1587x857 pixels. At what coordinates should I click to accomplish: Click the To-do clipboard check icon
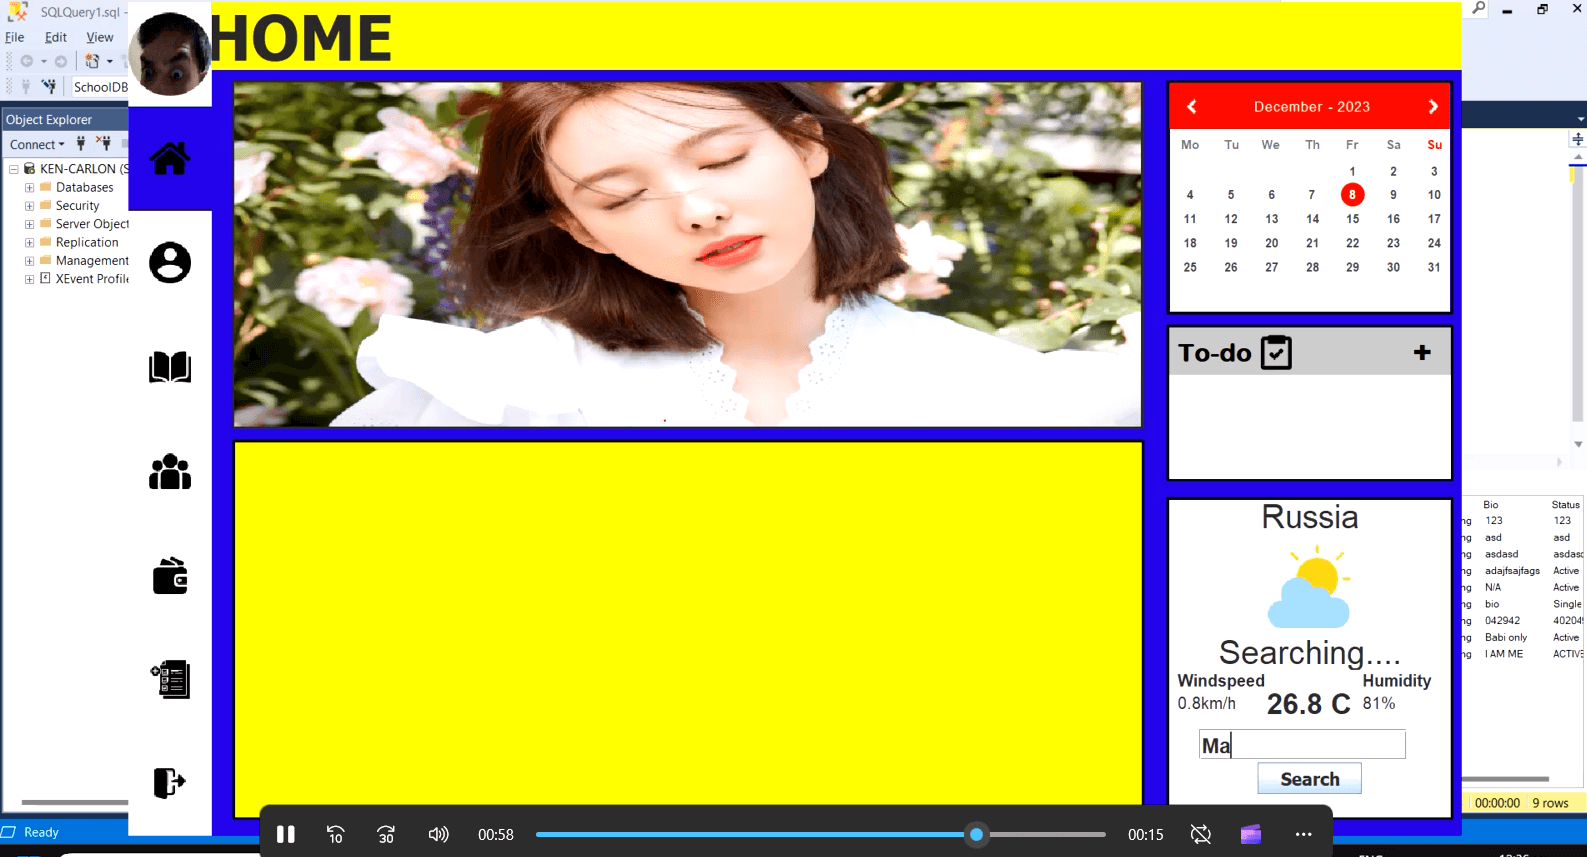1276,352
